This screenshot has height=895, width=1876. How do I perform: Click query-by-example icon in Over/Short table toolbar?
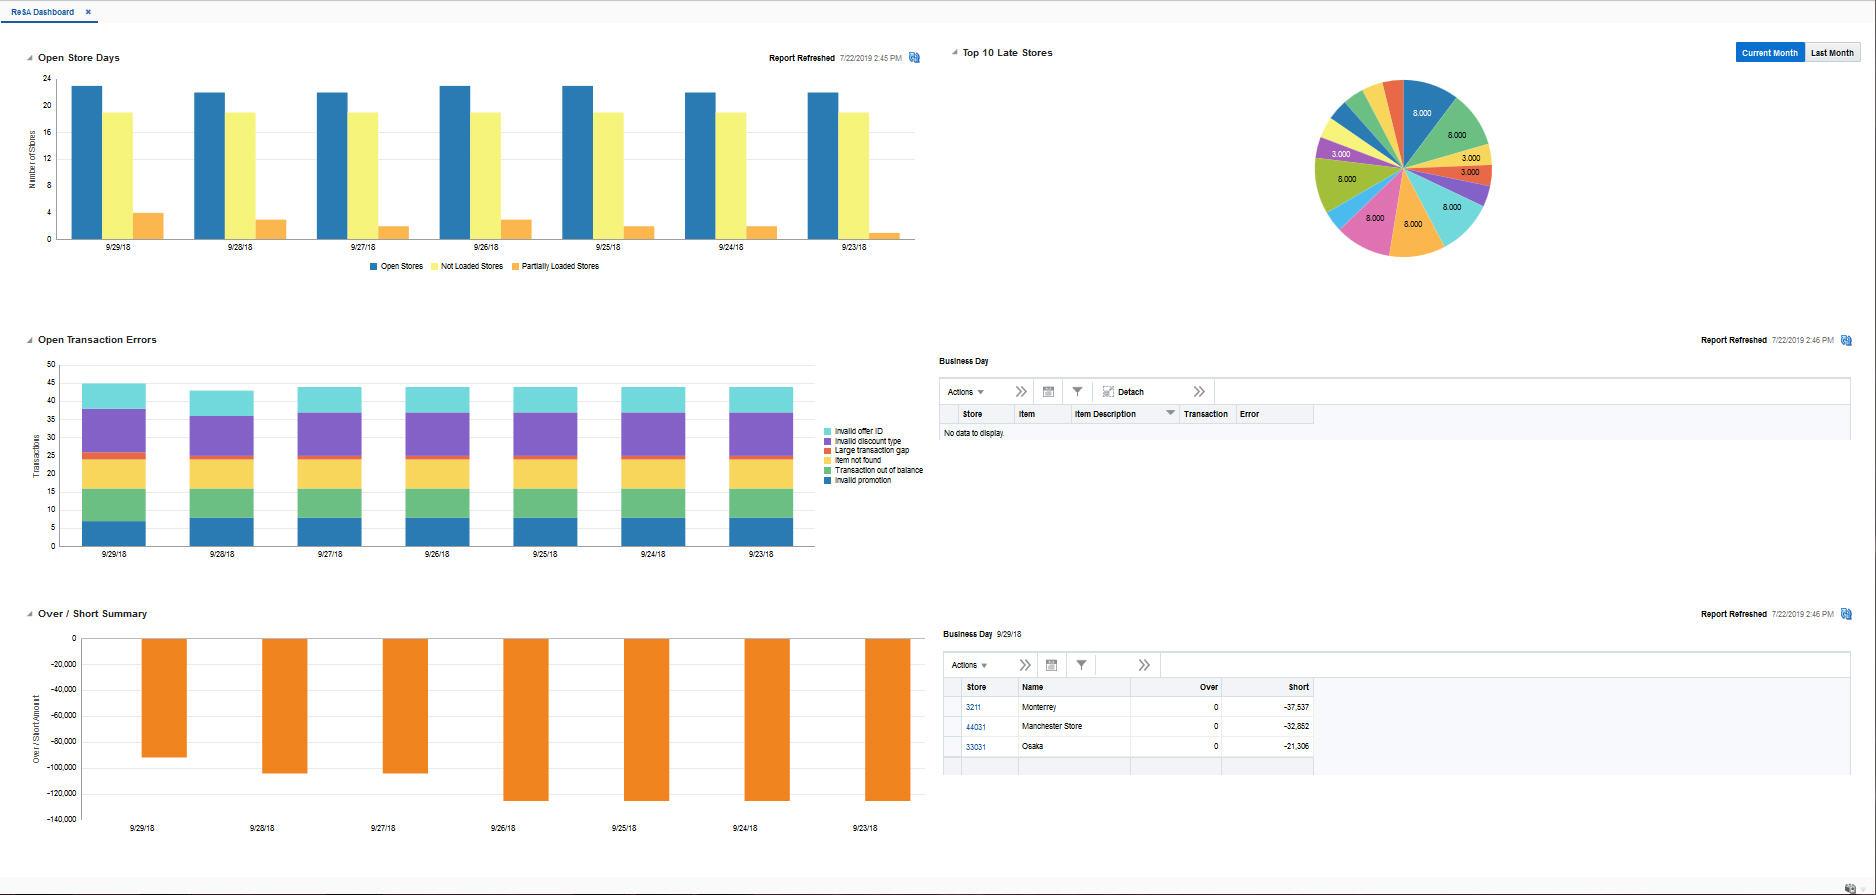(1051, 665)
